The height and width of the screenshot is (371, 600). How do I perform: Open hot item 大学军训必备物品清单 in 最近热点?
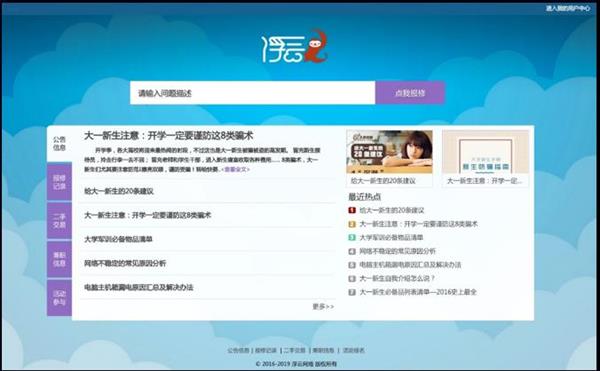(x=391, y=238)
